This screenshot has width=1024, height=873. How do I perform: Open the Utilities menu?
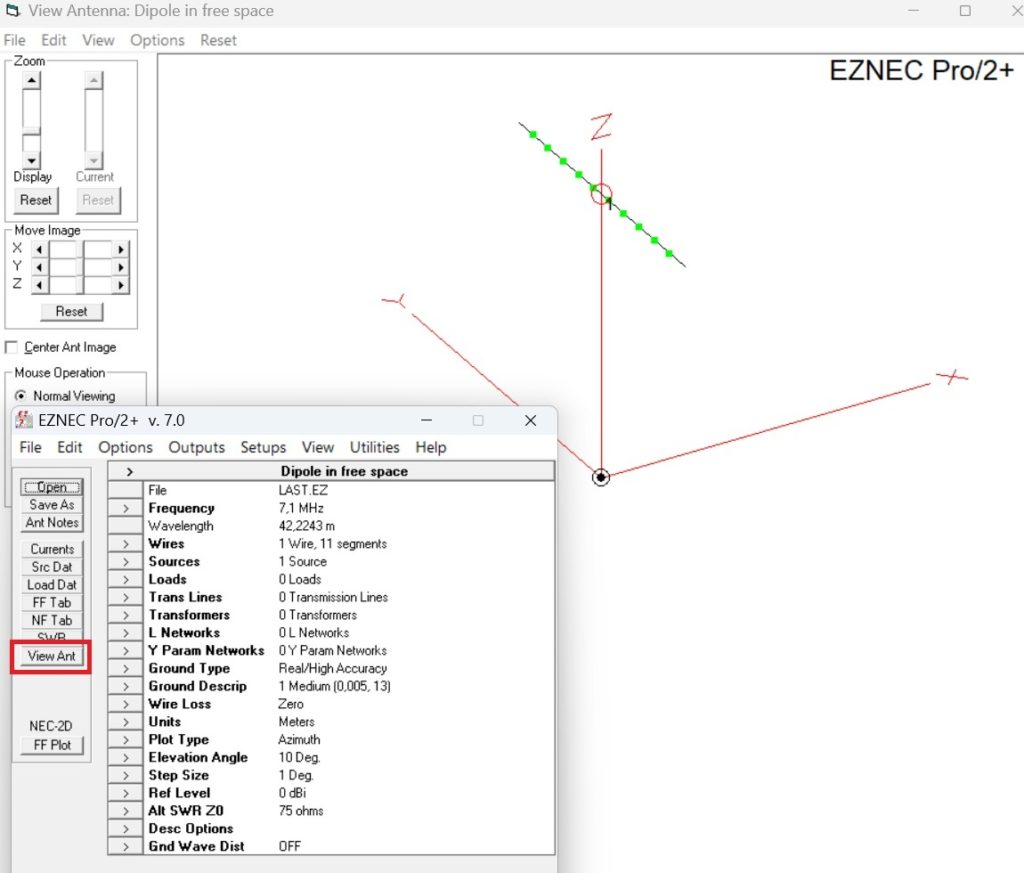coord(374,447)
